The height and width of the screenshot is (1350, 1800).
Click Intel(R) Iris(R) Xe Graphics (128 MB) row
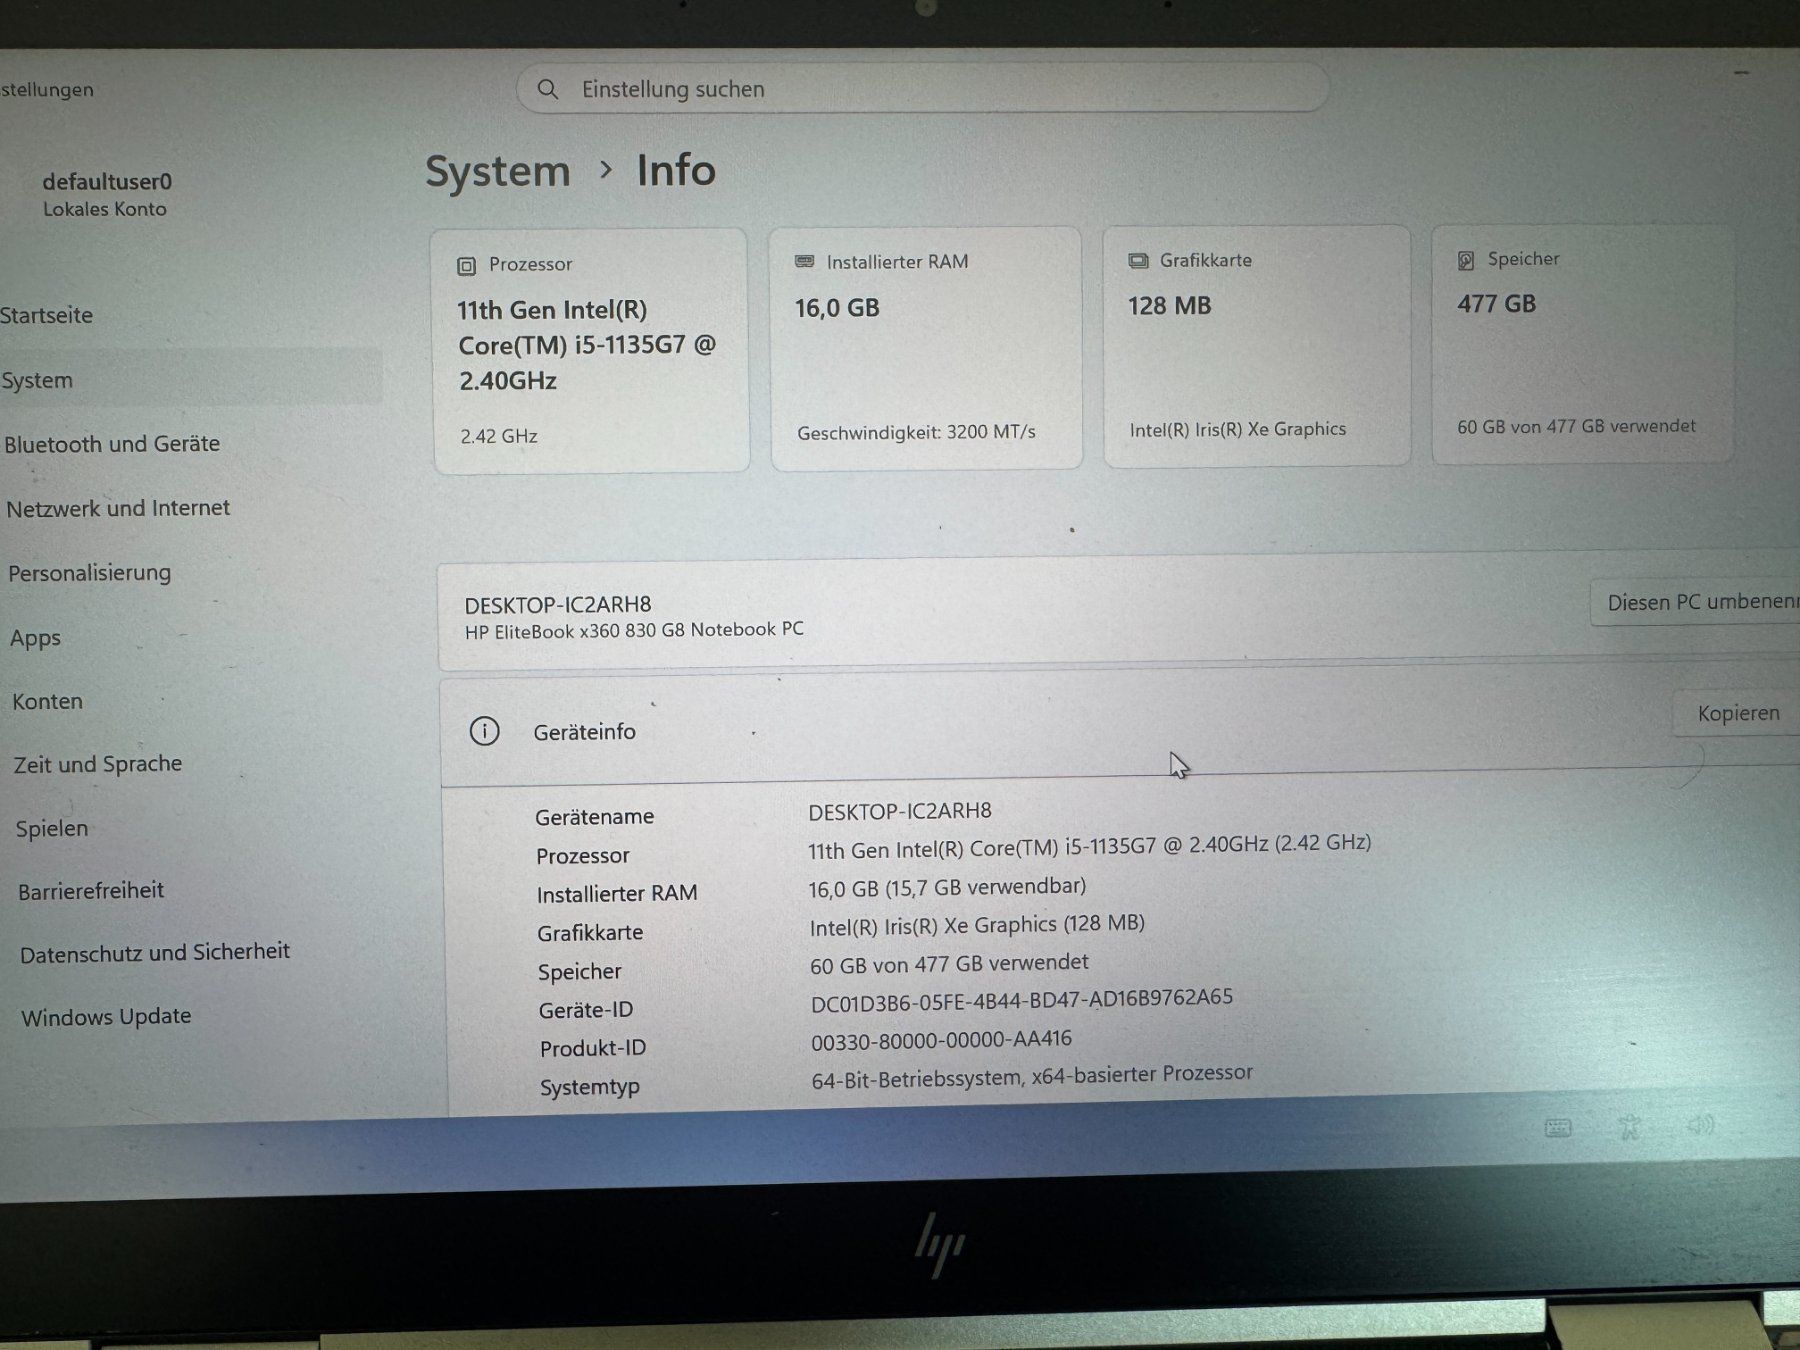(977, 926)
